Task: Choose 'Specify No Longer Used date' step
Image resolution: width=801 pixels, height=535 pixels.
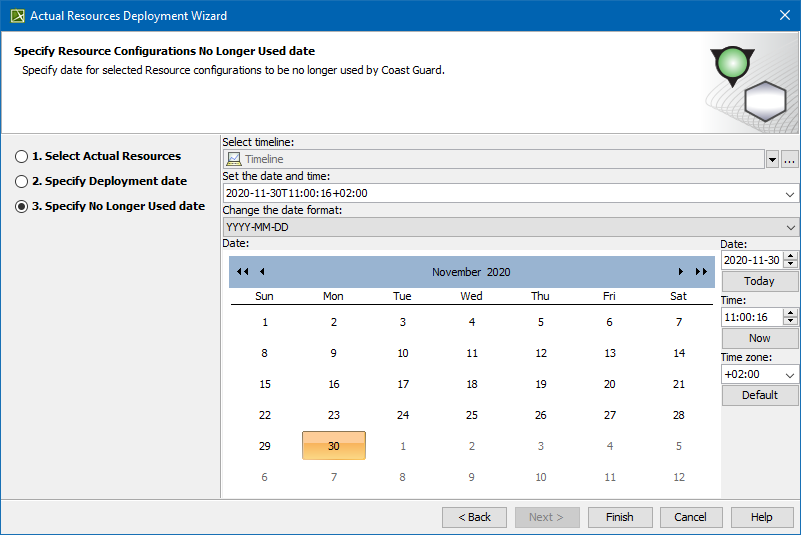Action: [22, 207]
